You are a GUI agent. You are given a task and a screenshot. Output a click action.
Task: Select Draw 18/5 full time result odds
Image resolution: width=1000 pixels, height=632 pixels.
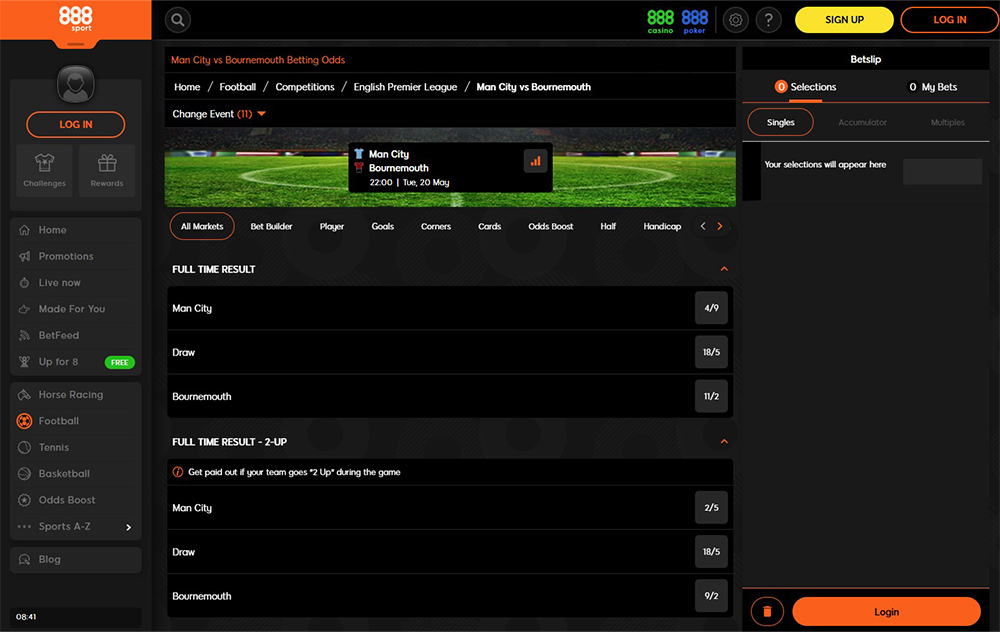click(711, 352)
